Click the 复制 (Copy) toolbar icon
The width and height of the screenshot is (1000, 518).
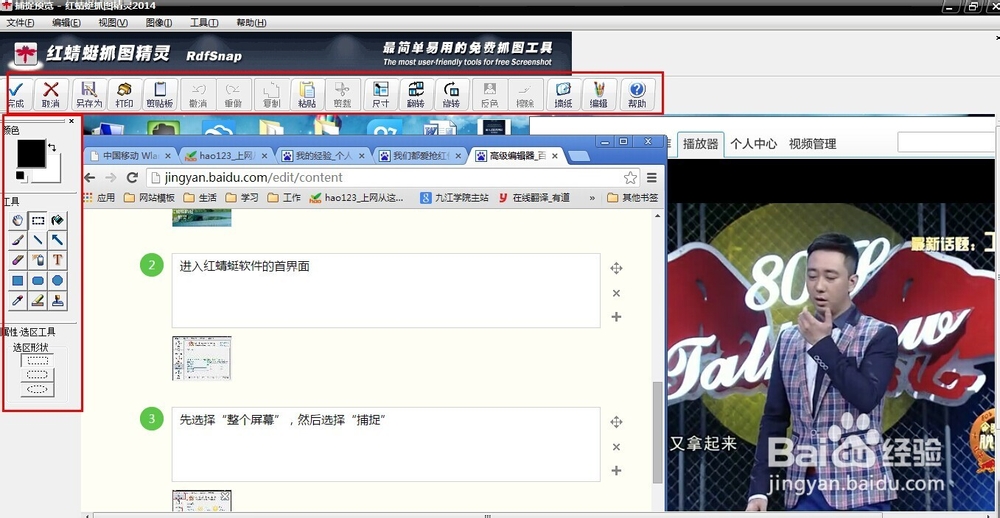[272, 94]
